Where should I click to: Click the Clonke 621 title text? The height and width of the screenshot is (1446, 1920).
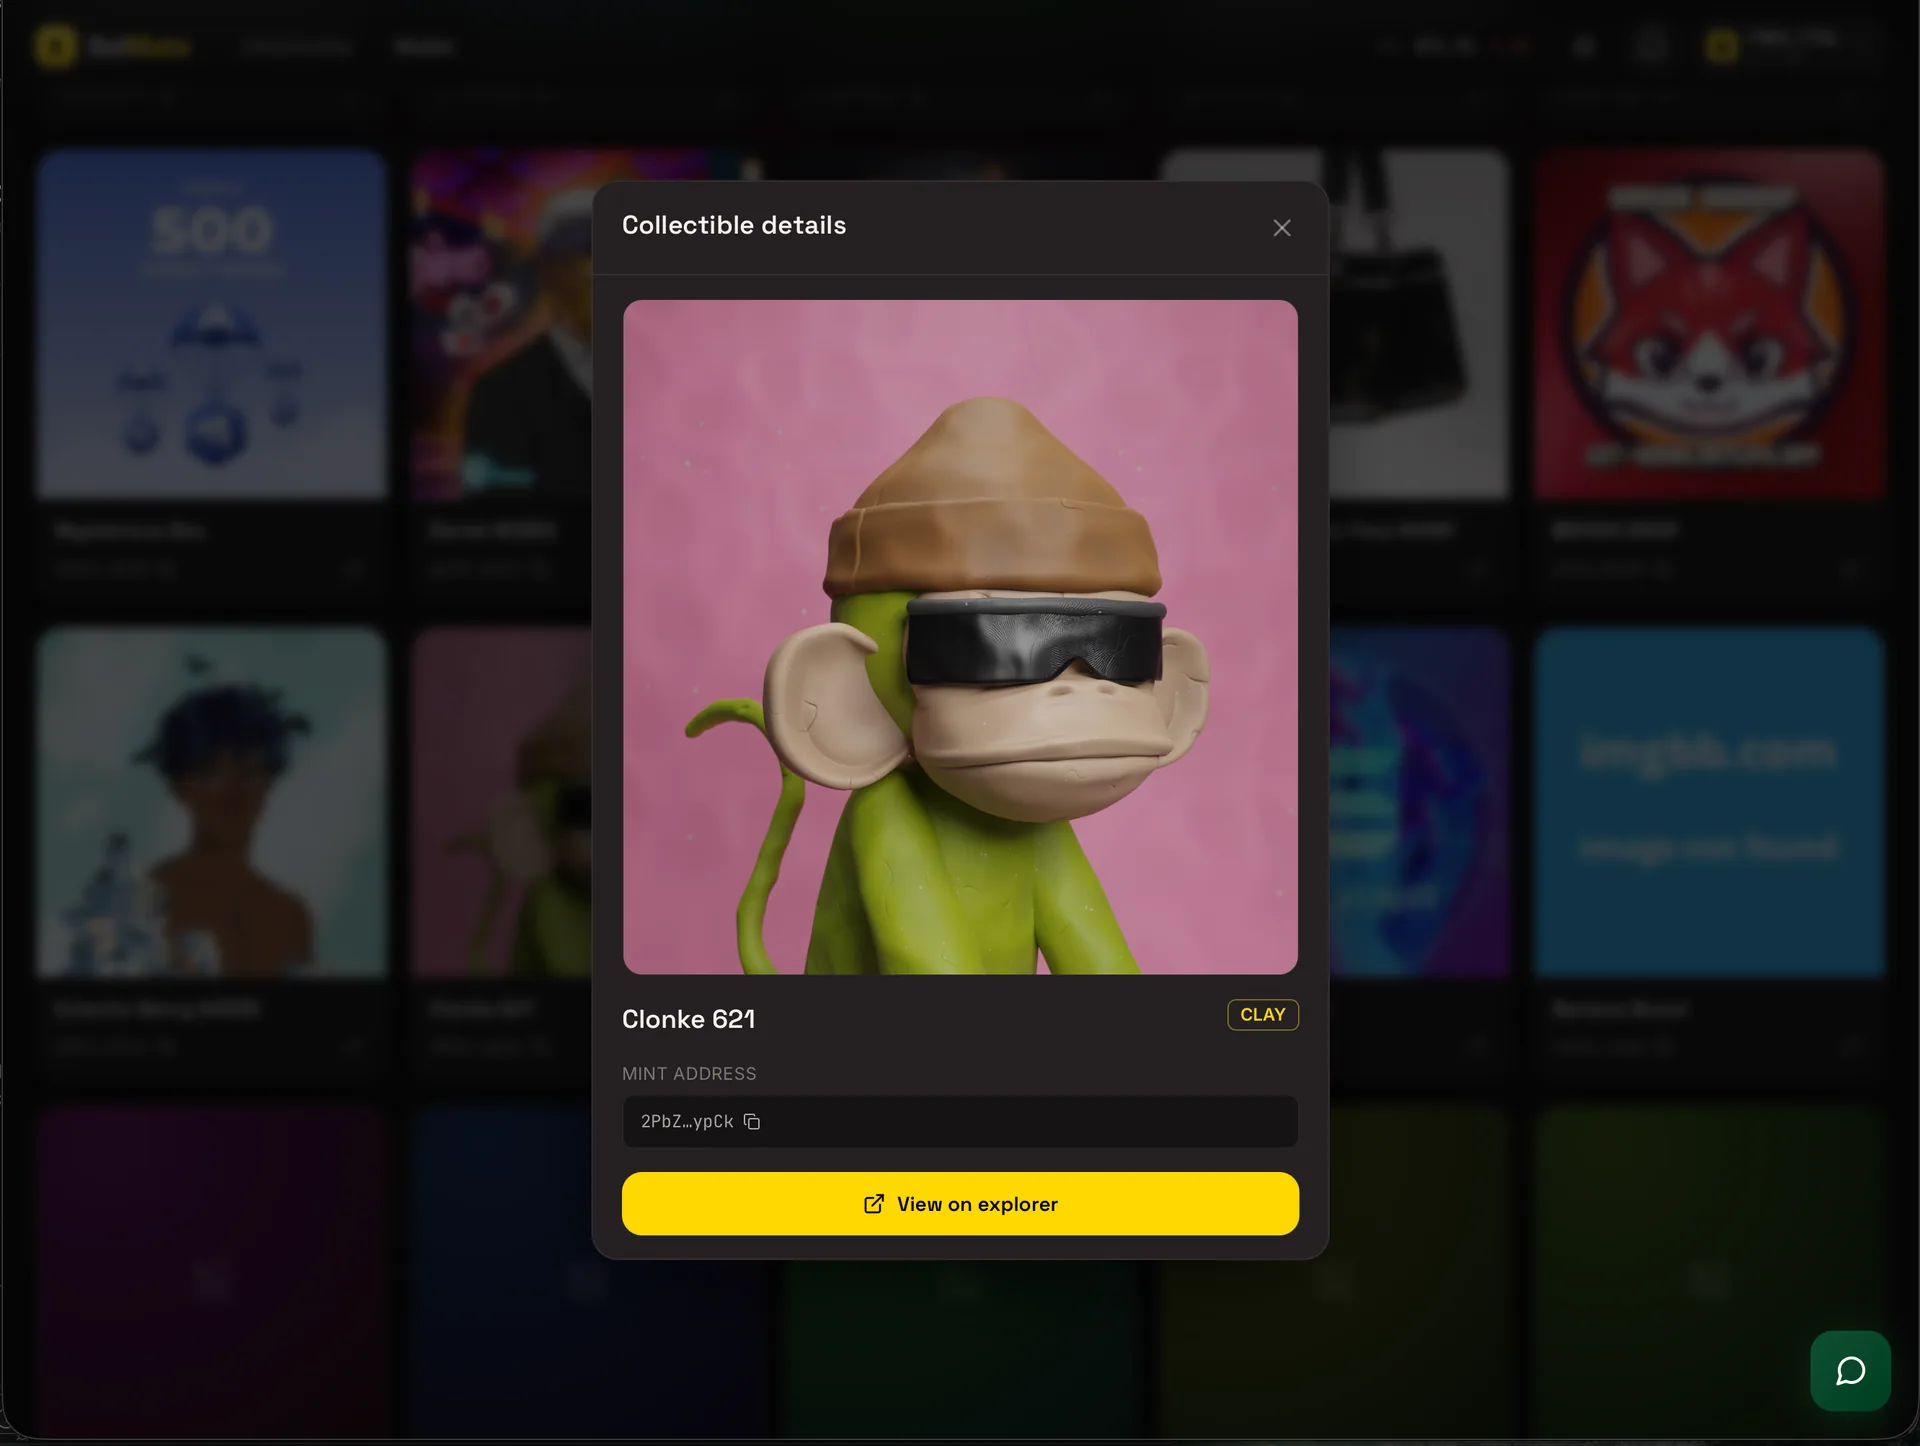click(688, 1019)
